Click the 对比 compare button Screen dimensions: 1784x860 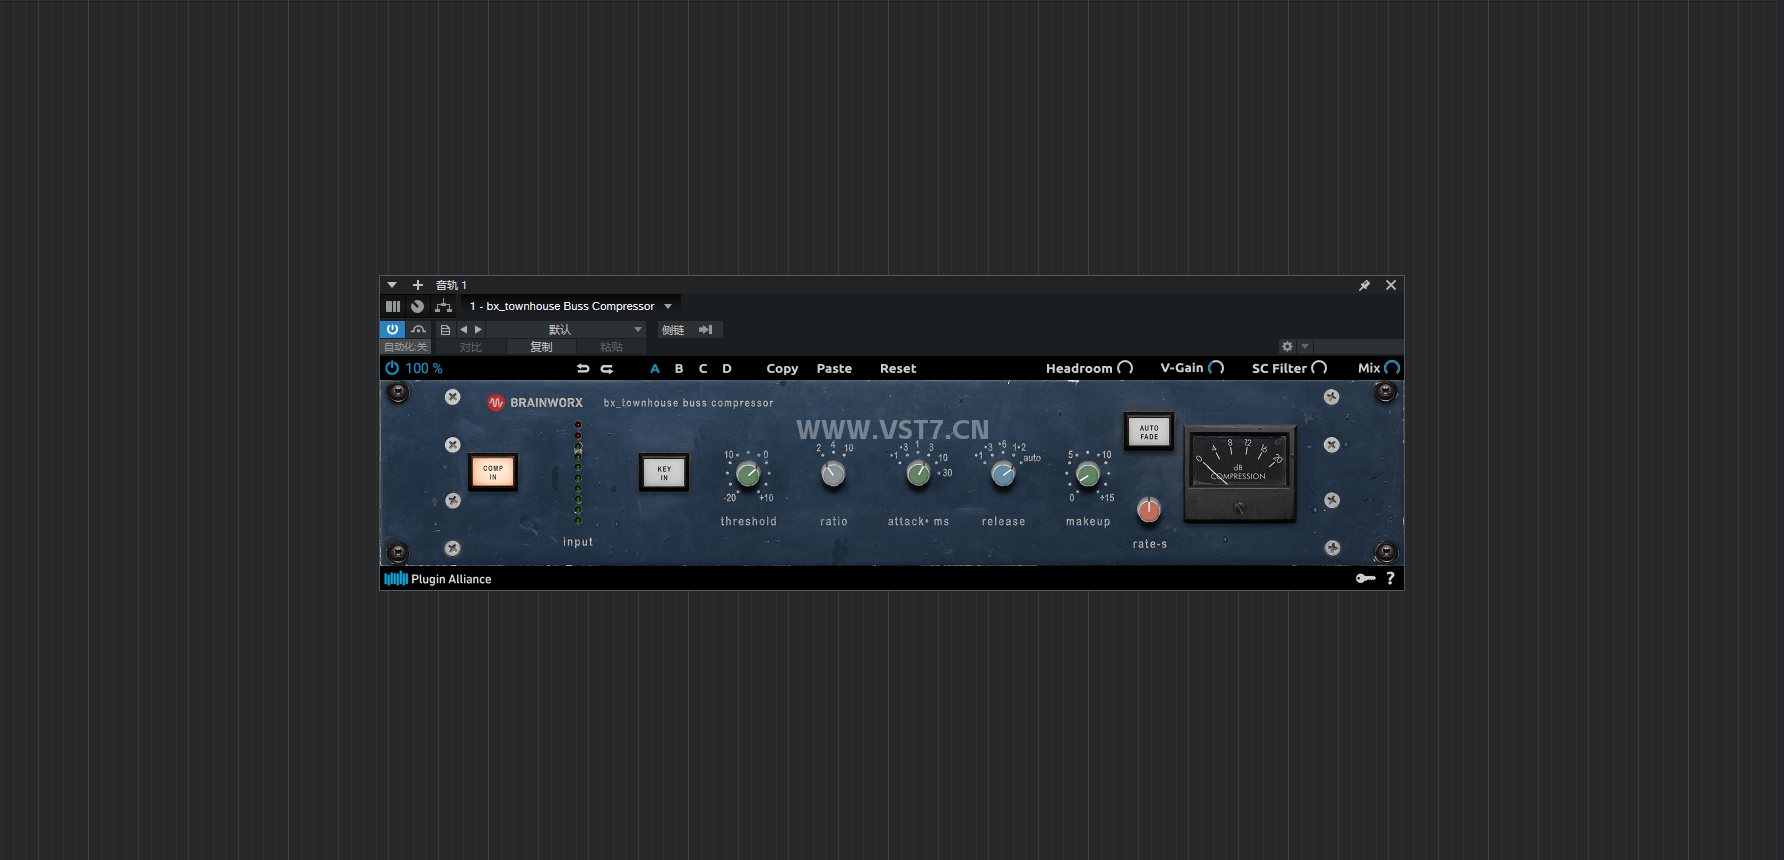coord(471,347)
